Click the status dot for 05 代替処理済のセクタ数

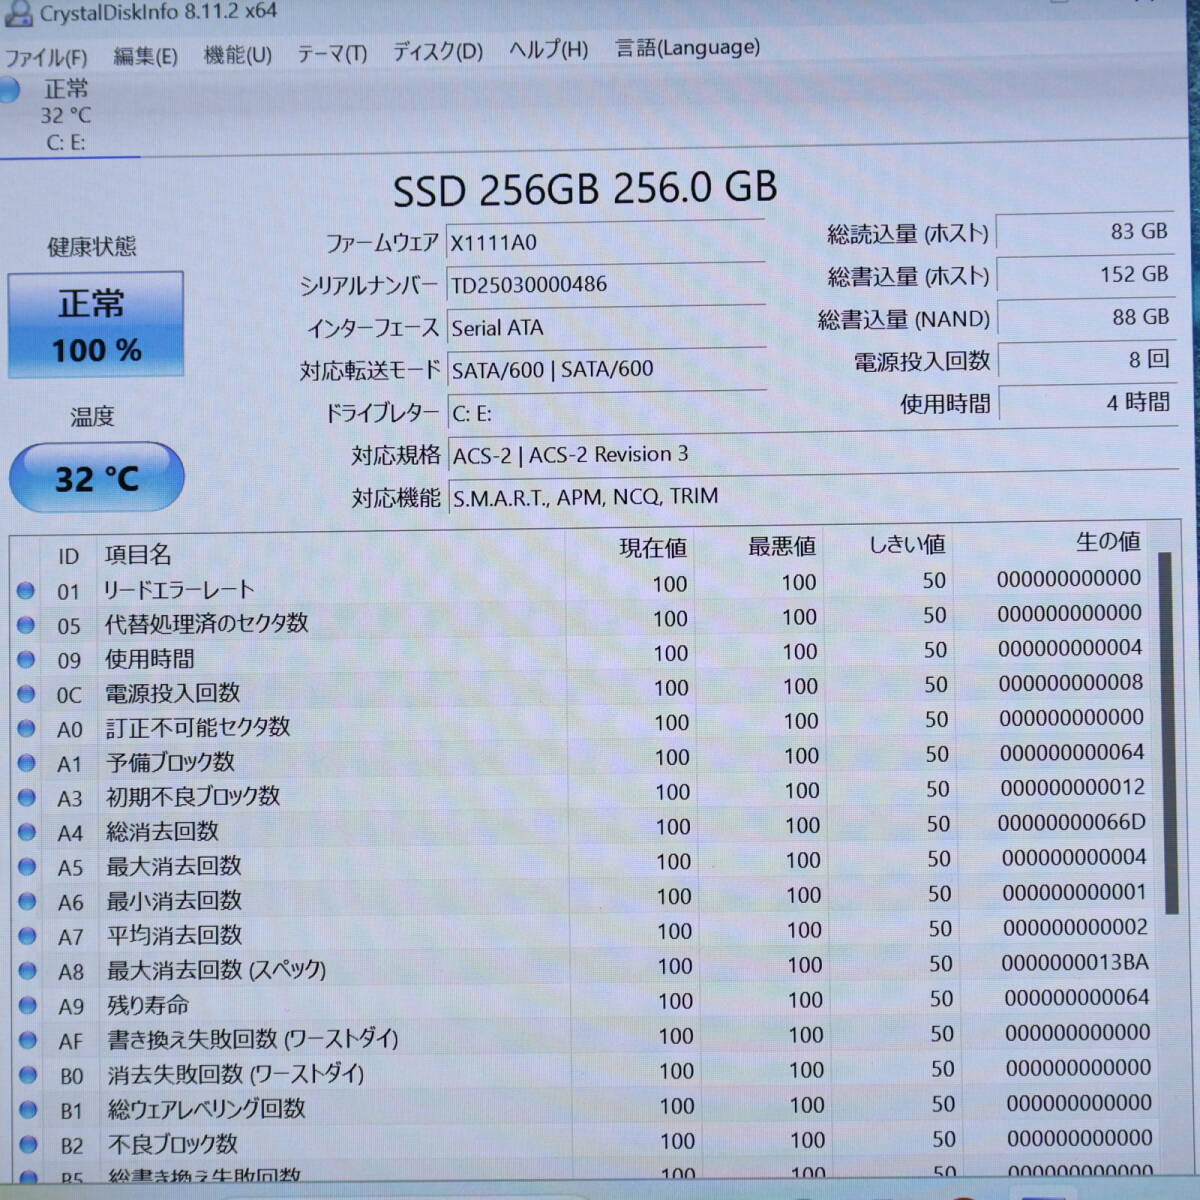[26, 626]
